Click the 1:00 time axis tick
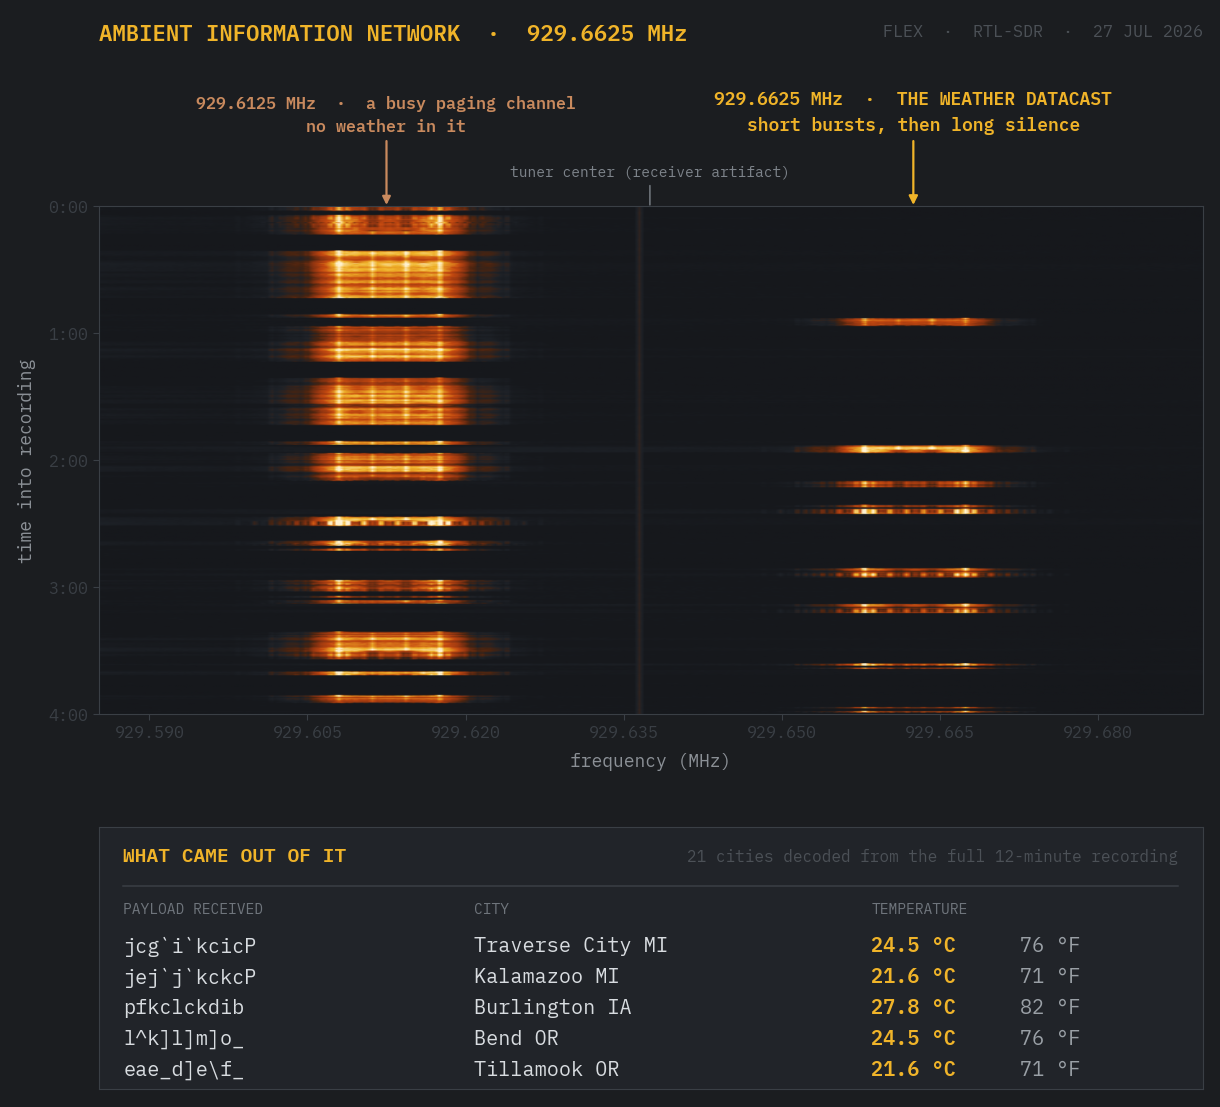This screenshot has width=1220, height=1107. click(x=68, y=334)
